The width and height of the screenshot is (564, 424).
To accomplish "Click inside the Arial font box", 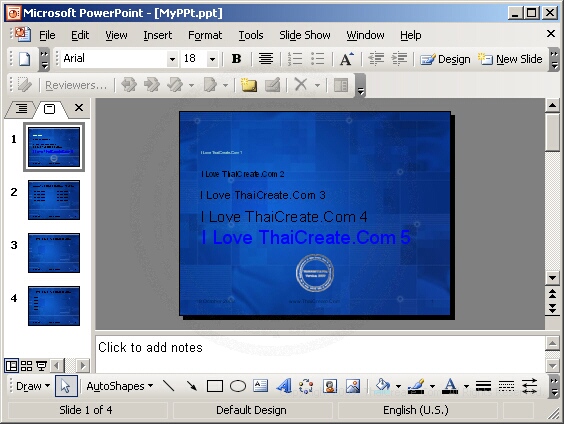I will [114, 59].
